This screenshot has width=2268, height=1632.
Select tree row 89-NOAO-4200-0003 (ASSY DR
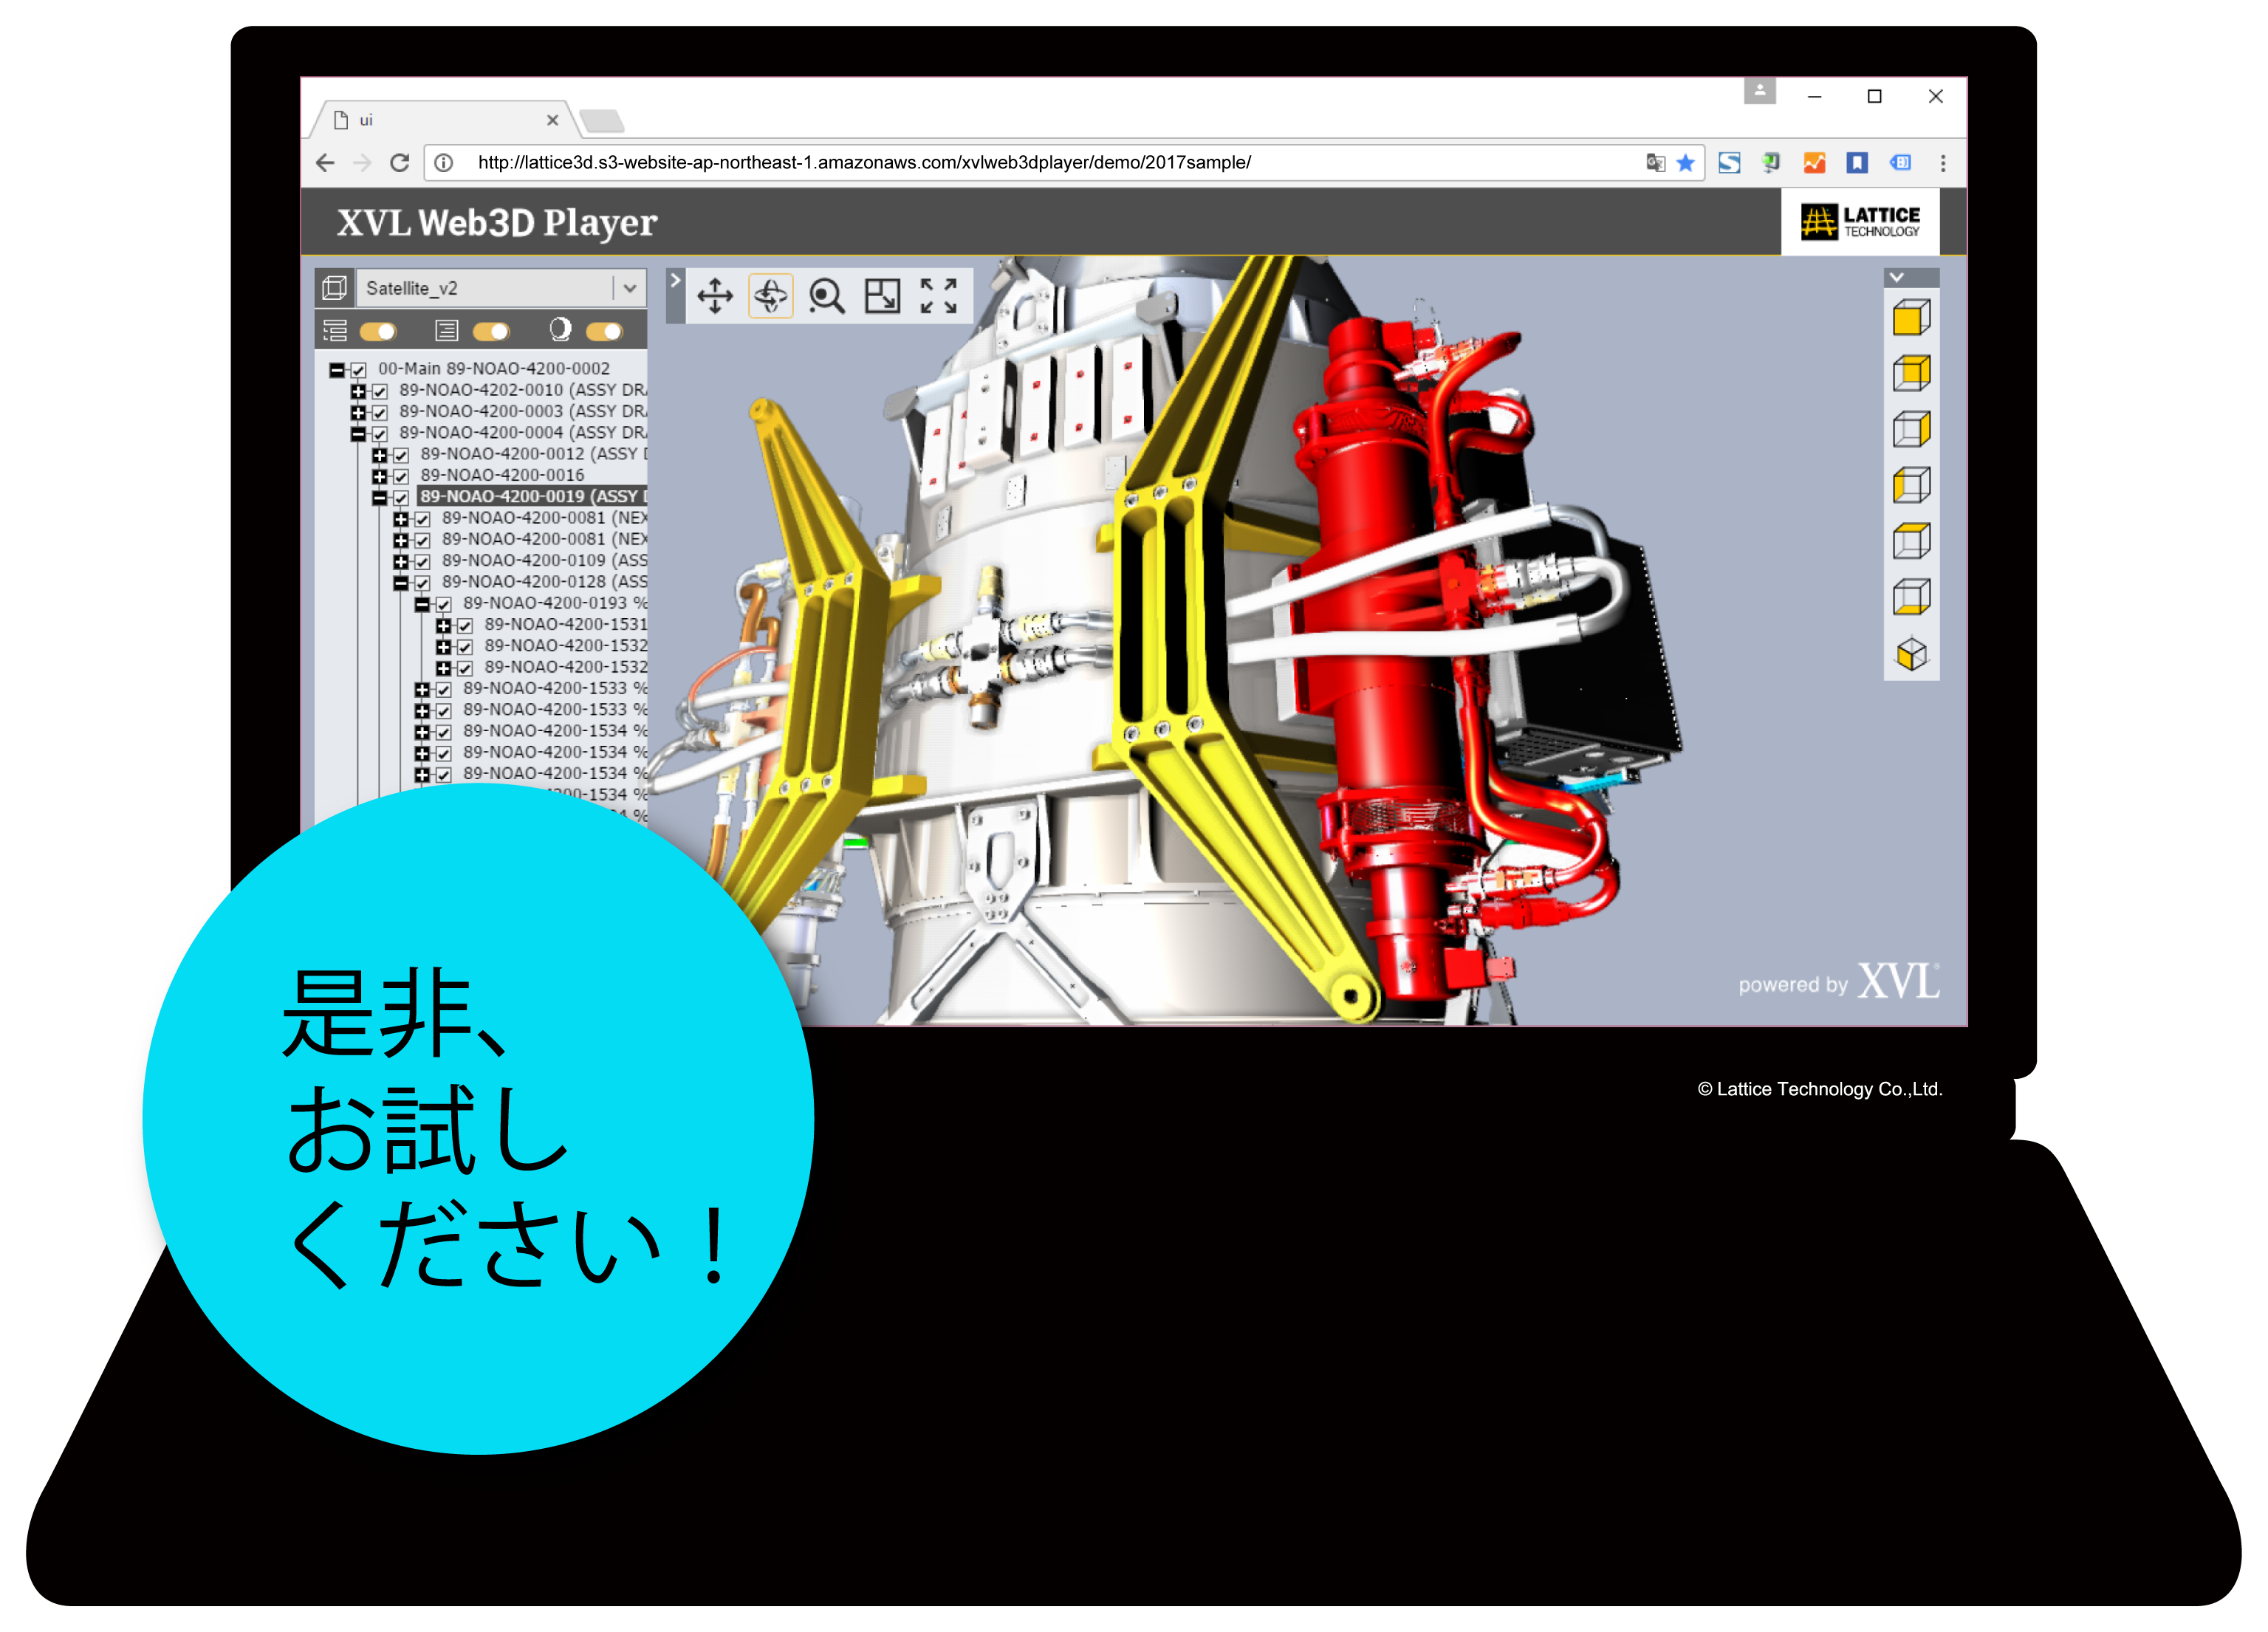coord(522,411)
